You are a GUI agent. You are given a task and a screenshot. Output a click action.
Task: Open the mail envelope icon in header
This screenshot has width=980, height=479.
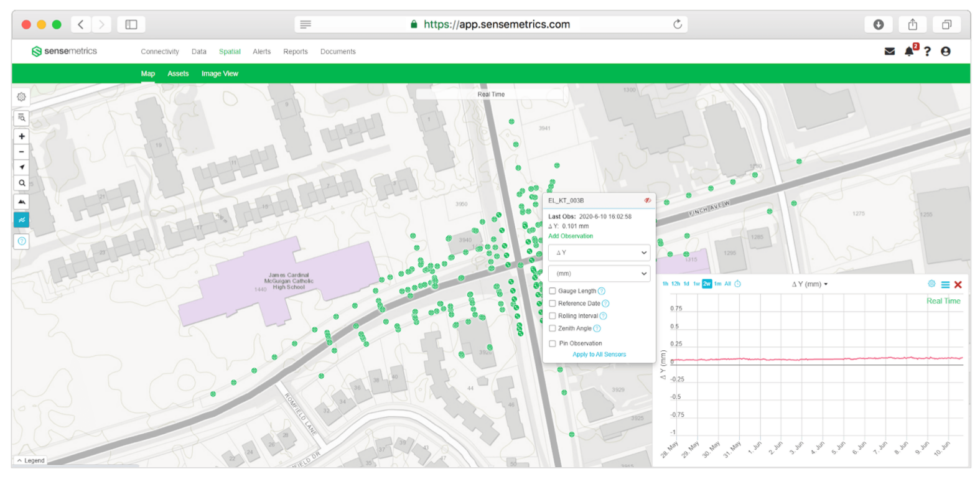(x=889, y=51)
